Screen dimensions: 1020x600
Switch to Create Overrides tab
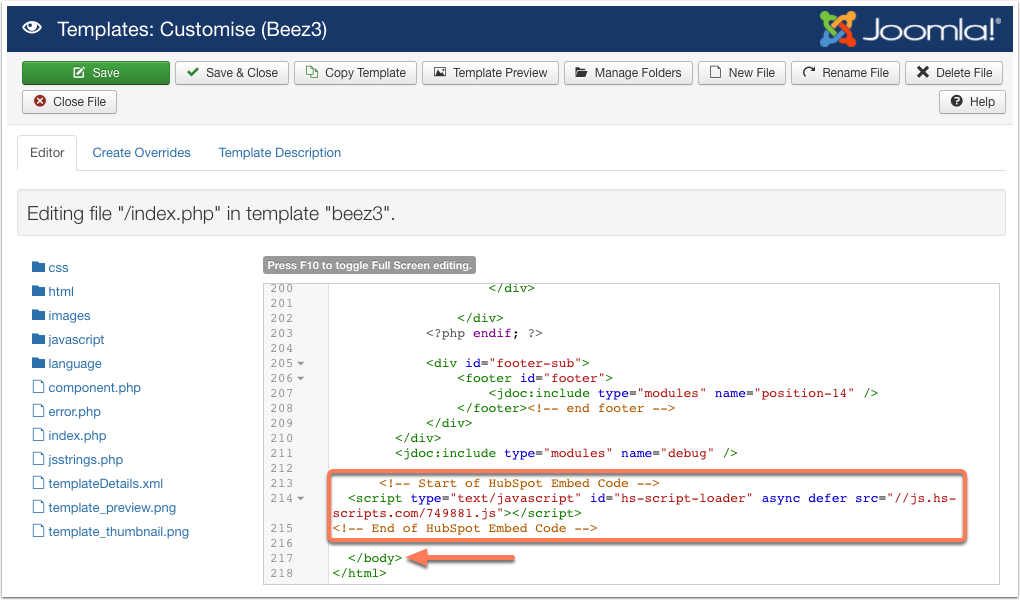coord(141,153)
